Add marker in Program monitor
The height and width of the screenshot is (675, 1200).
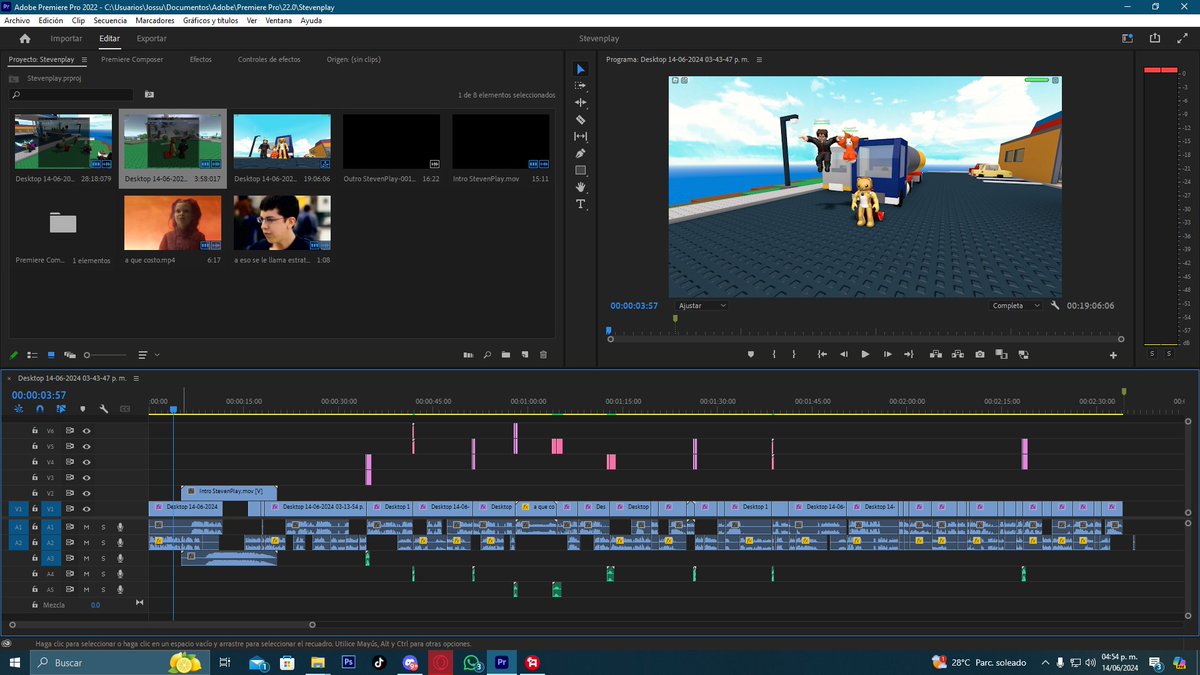(751, 354)
